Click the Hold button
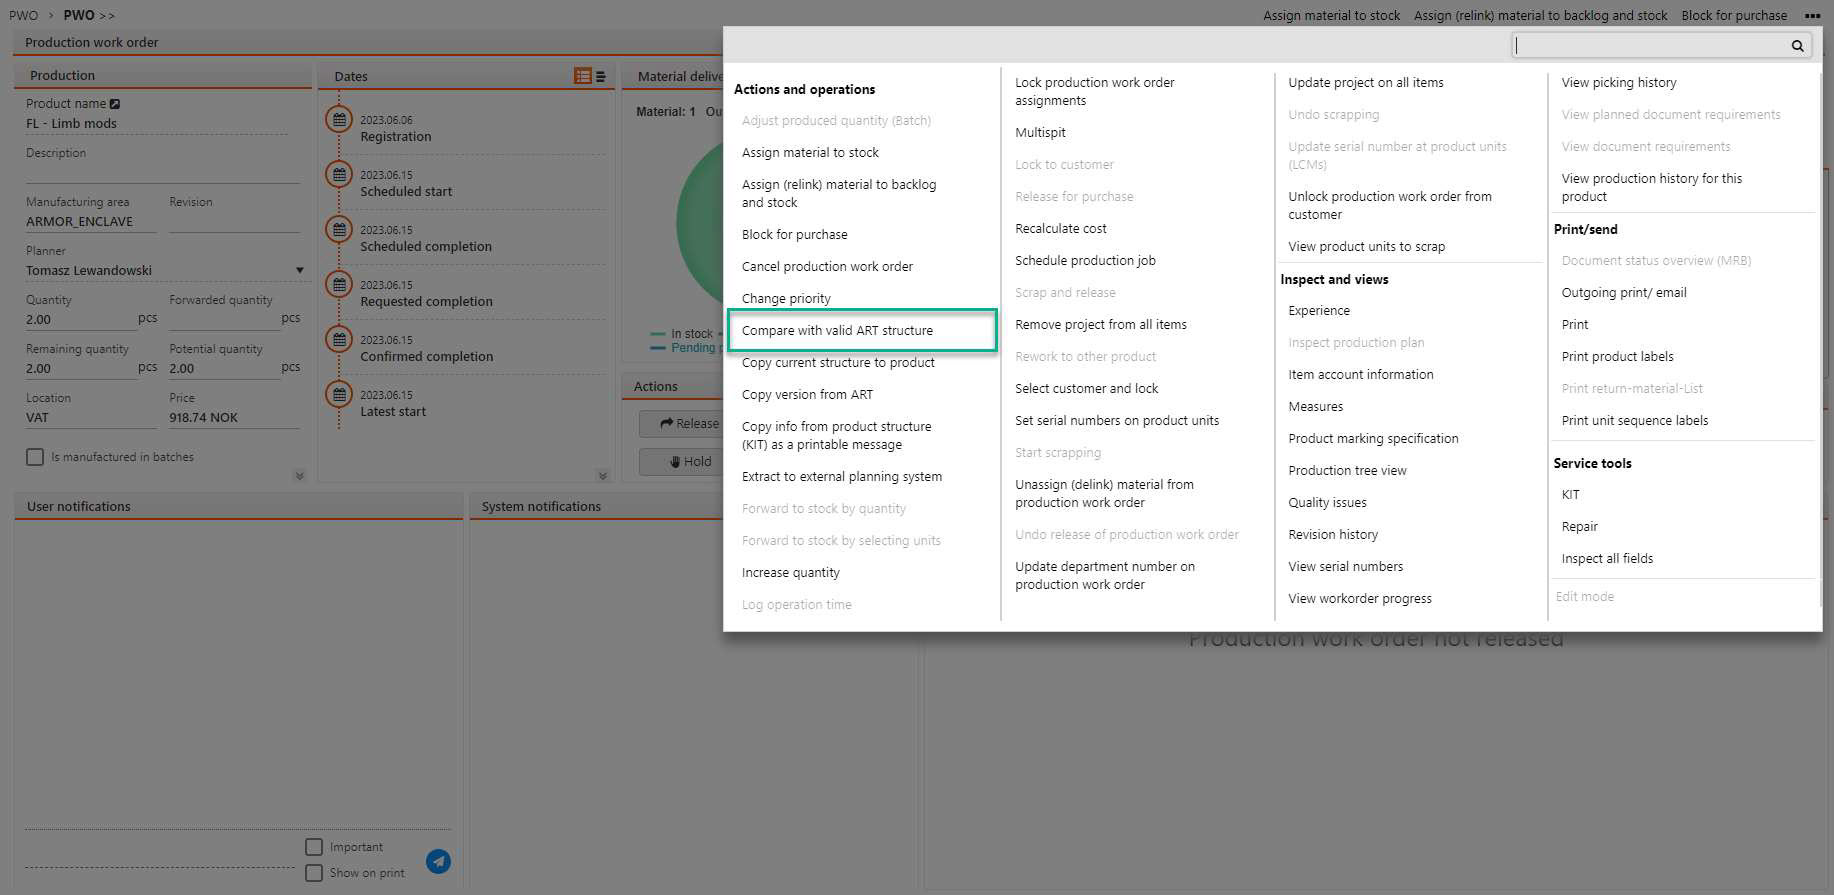Screen dimensions: 1834x895 (x=682, y=462)
